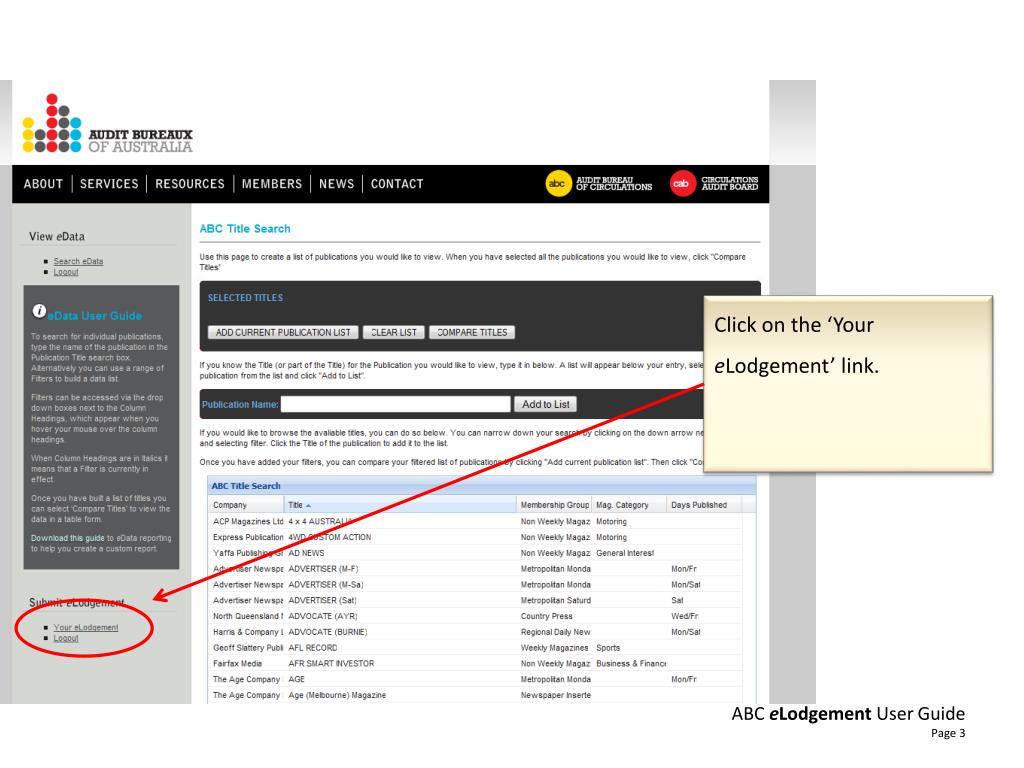This screenshot has width=1024, height=768.
Task: Open the NEWS menu
Action: [x=336, y=184]
